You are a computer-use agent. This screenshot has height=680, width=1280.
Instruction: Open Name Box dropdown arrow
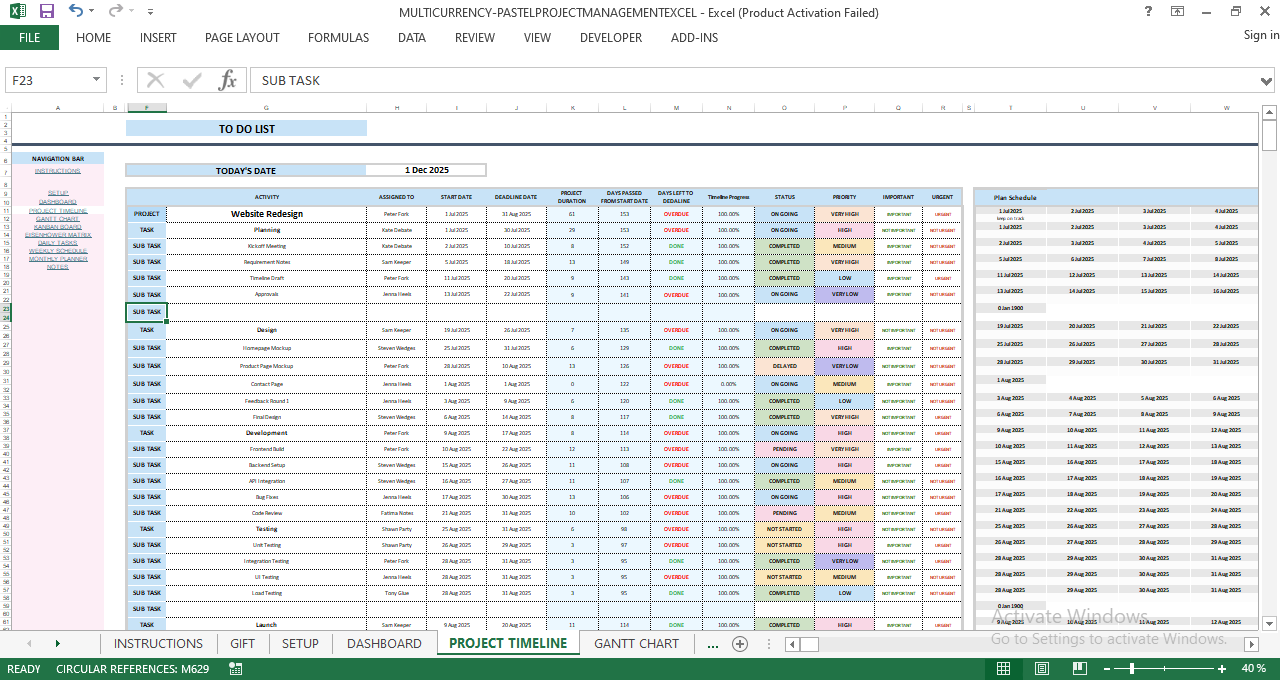coord(97,80)
